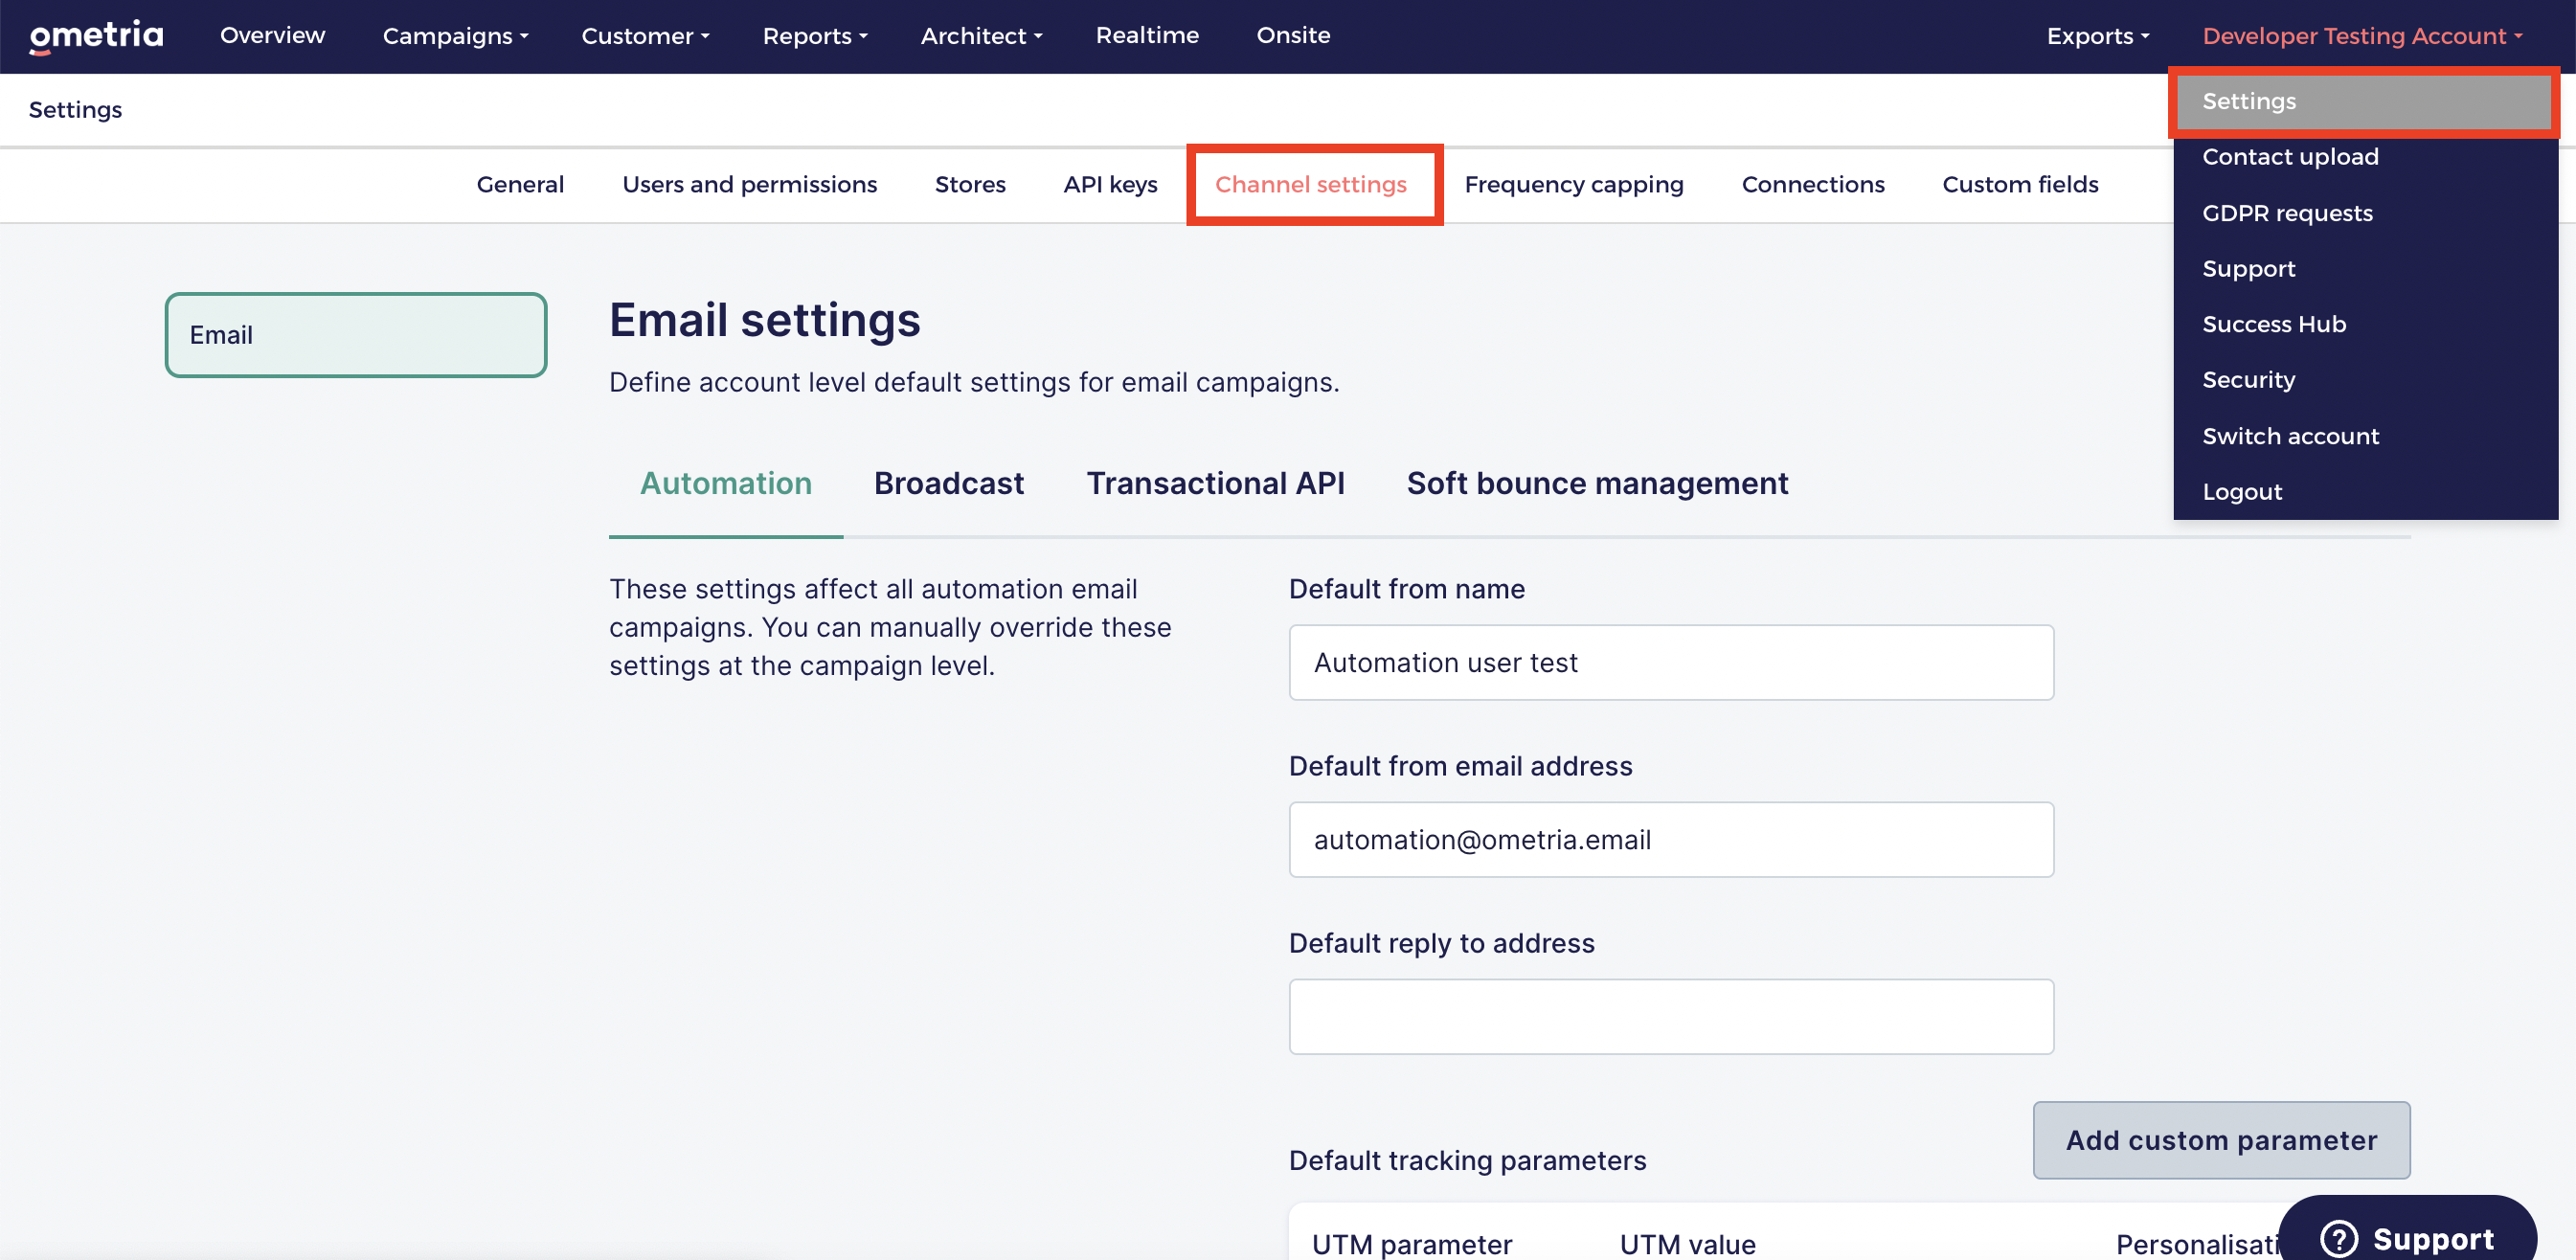Click the Support help question-mark icon

click(2338, 1238)
